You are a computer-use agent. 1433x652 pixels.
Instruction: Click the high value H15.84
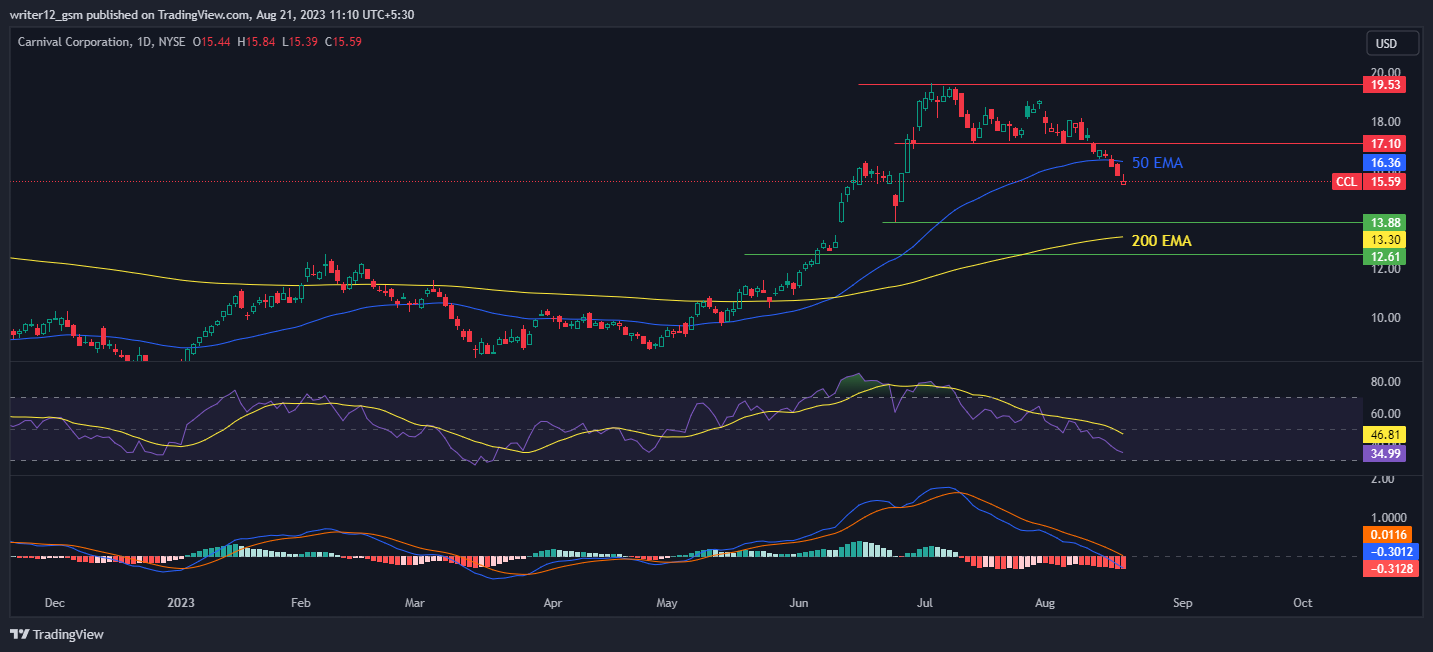257,42
